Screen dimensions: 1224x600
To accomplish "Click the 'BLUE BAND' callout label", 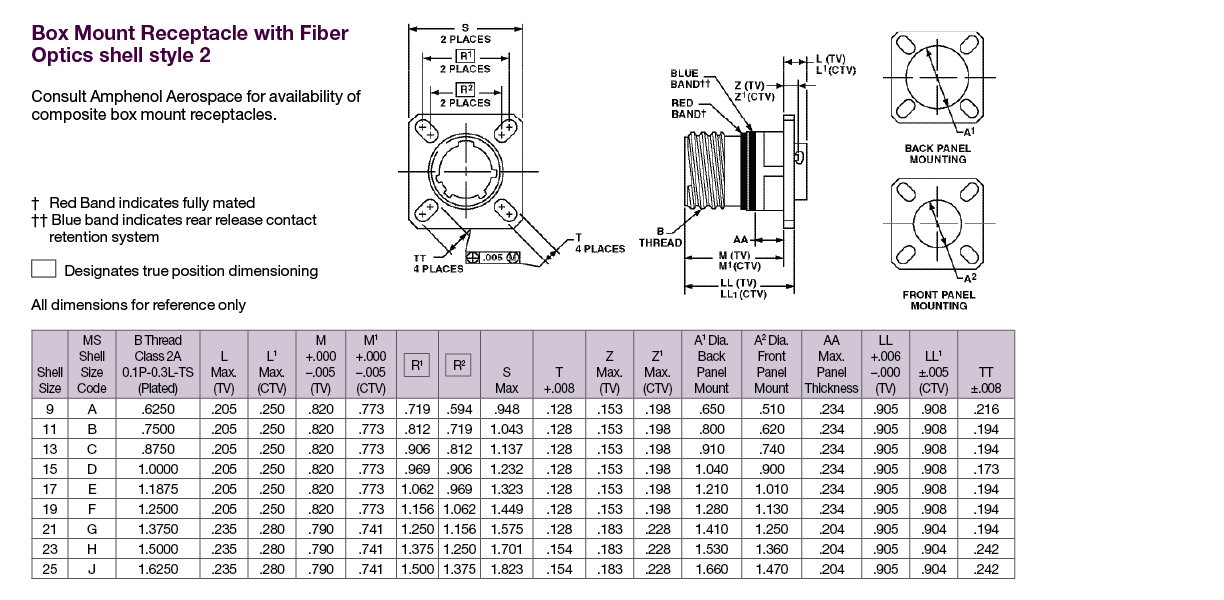I will tap(690, 79).
